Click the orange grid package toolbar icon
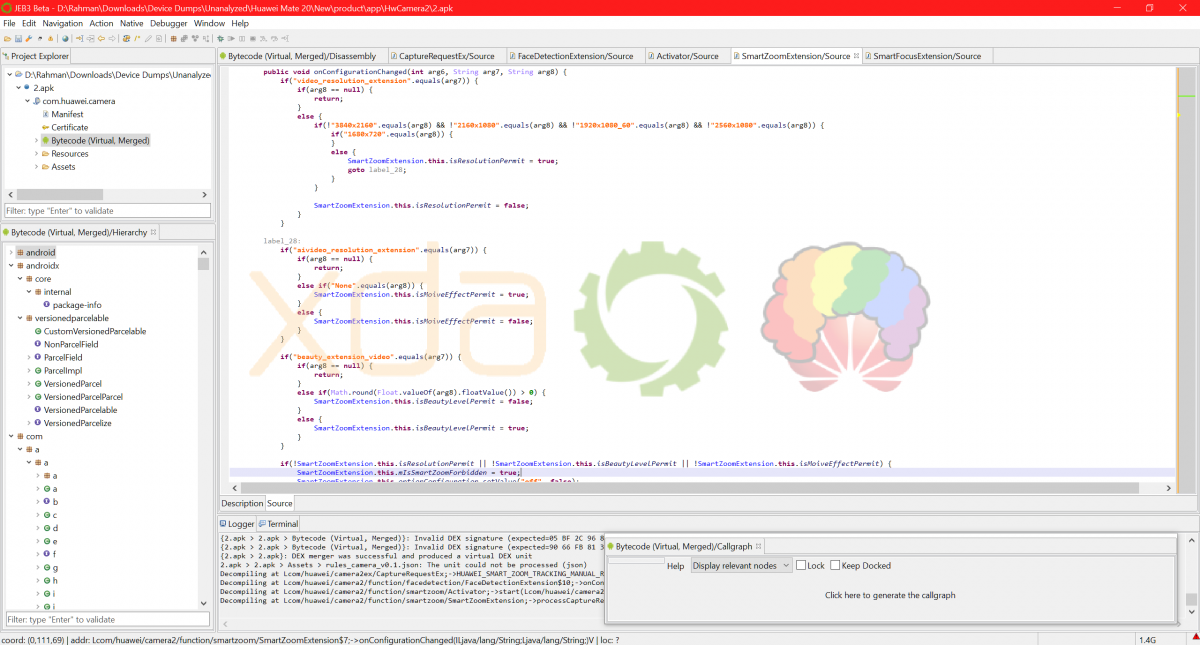 [173, 39]
